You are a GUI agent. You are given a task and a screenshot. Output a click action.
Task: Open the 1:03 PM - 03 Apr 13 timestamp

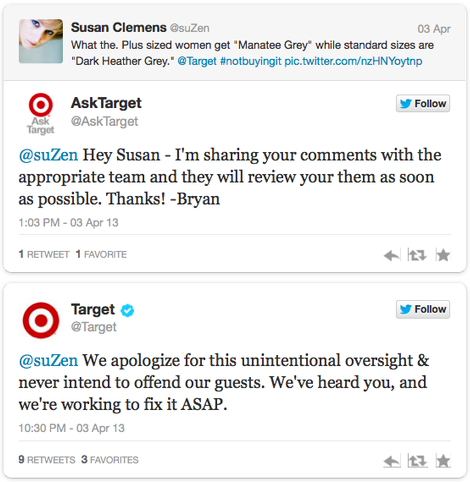tap(68, 223)
